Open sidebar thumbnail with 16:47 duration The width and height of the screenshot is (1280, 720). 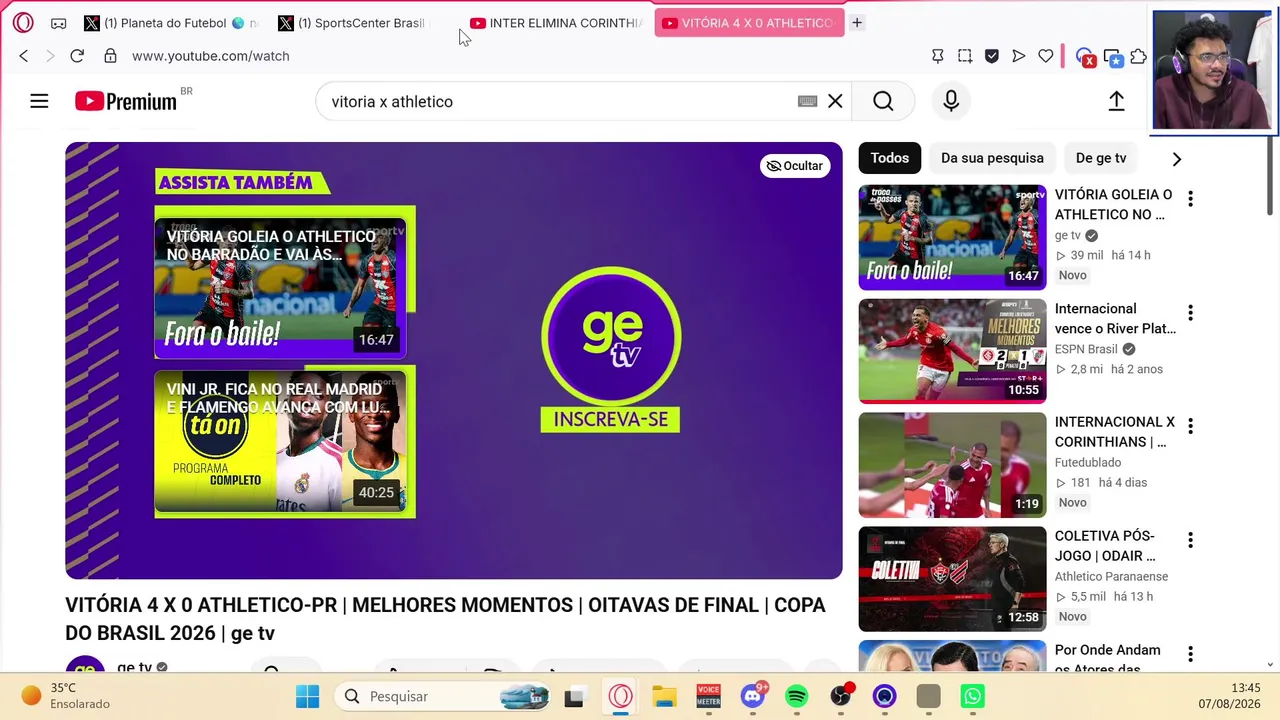(952, 237)
